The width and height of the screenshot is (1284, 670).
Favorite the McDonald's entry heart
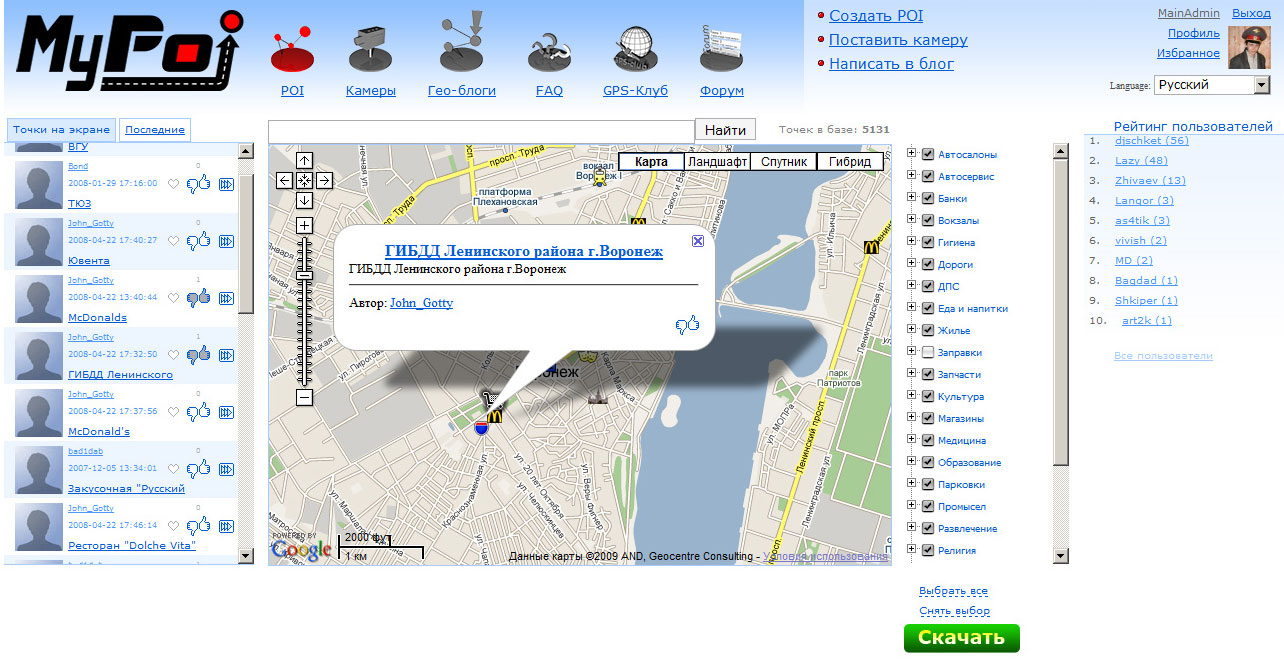[x=173, y=411]
